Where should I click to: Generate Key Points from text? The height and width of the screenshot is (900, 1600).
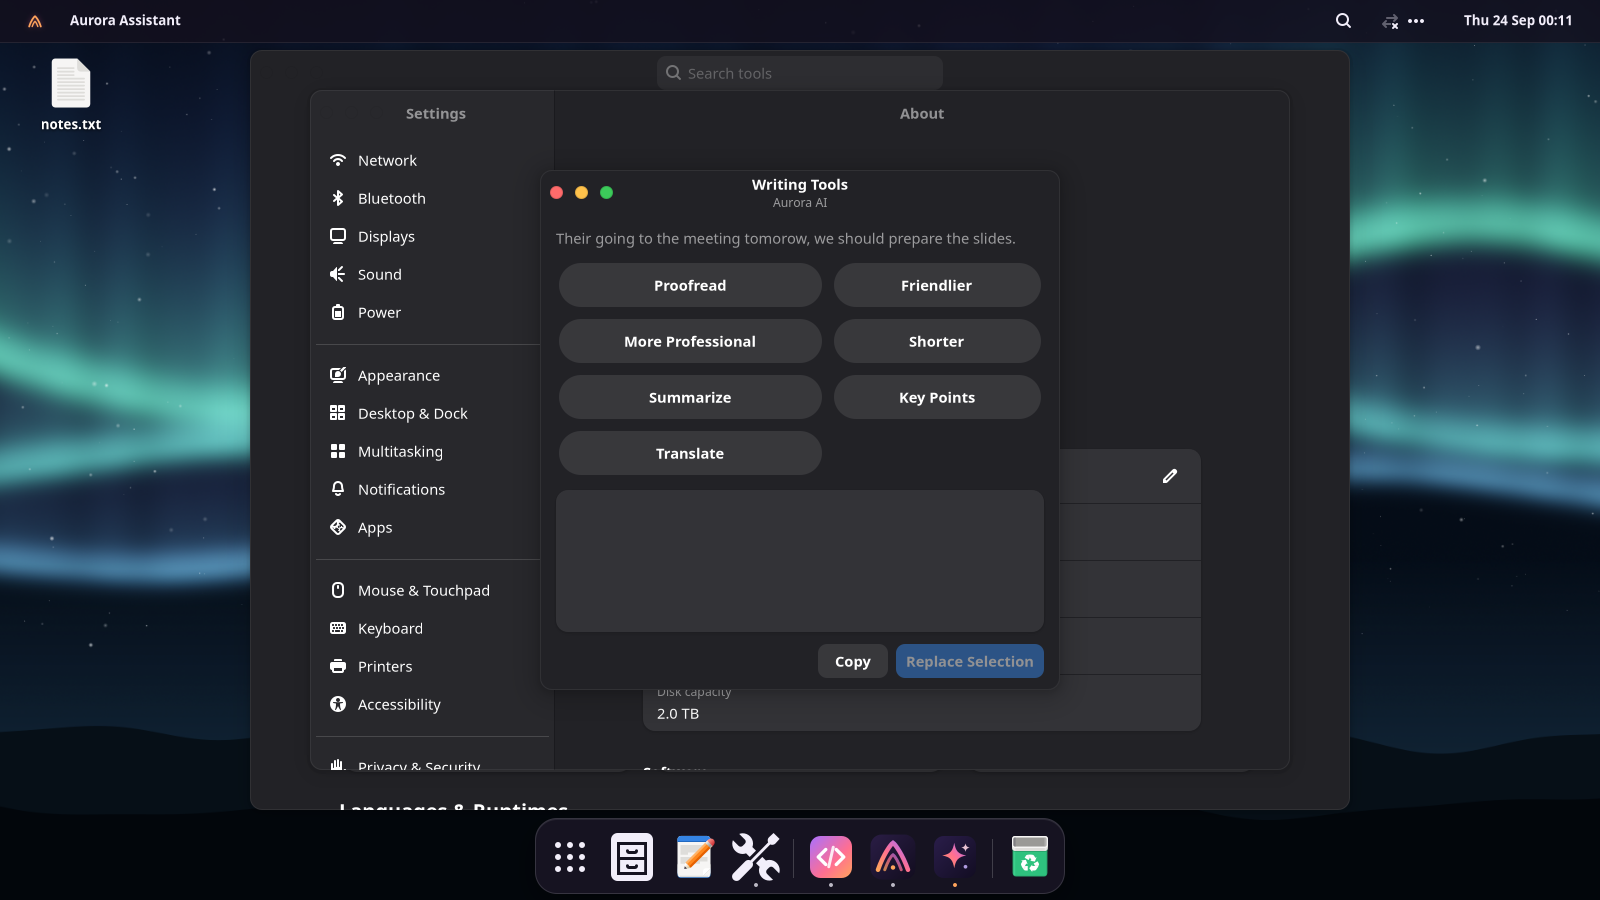pos(937,397)
